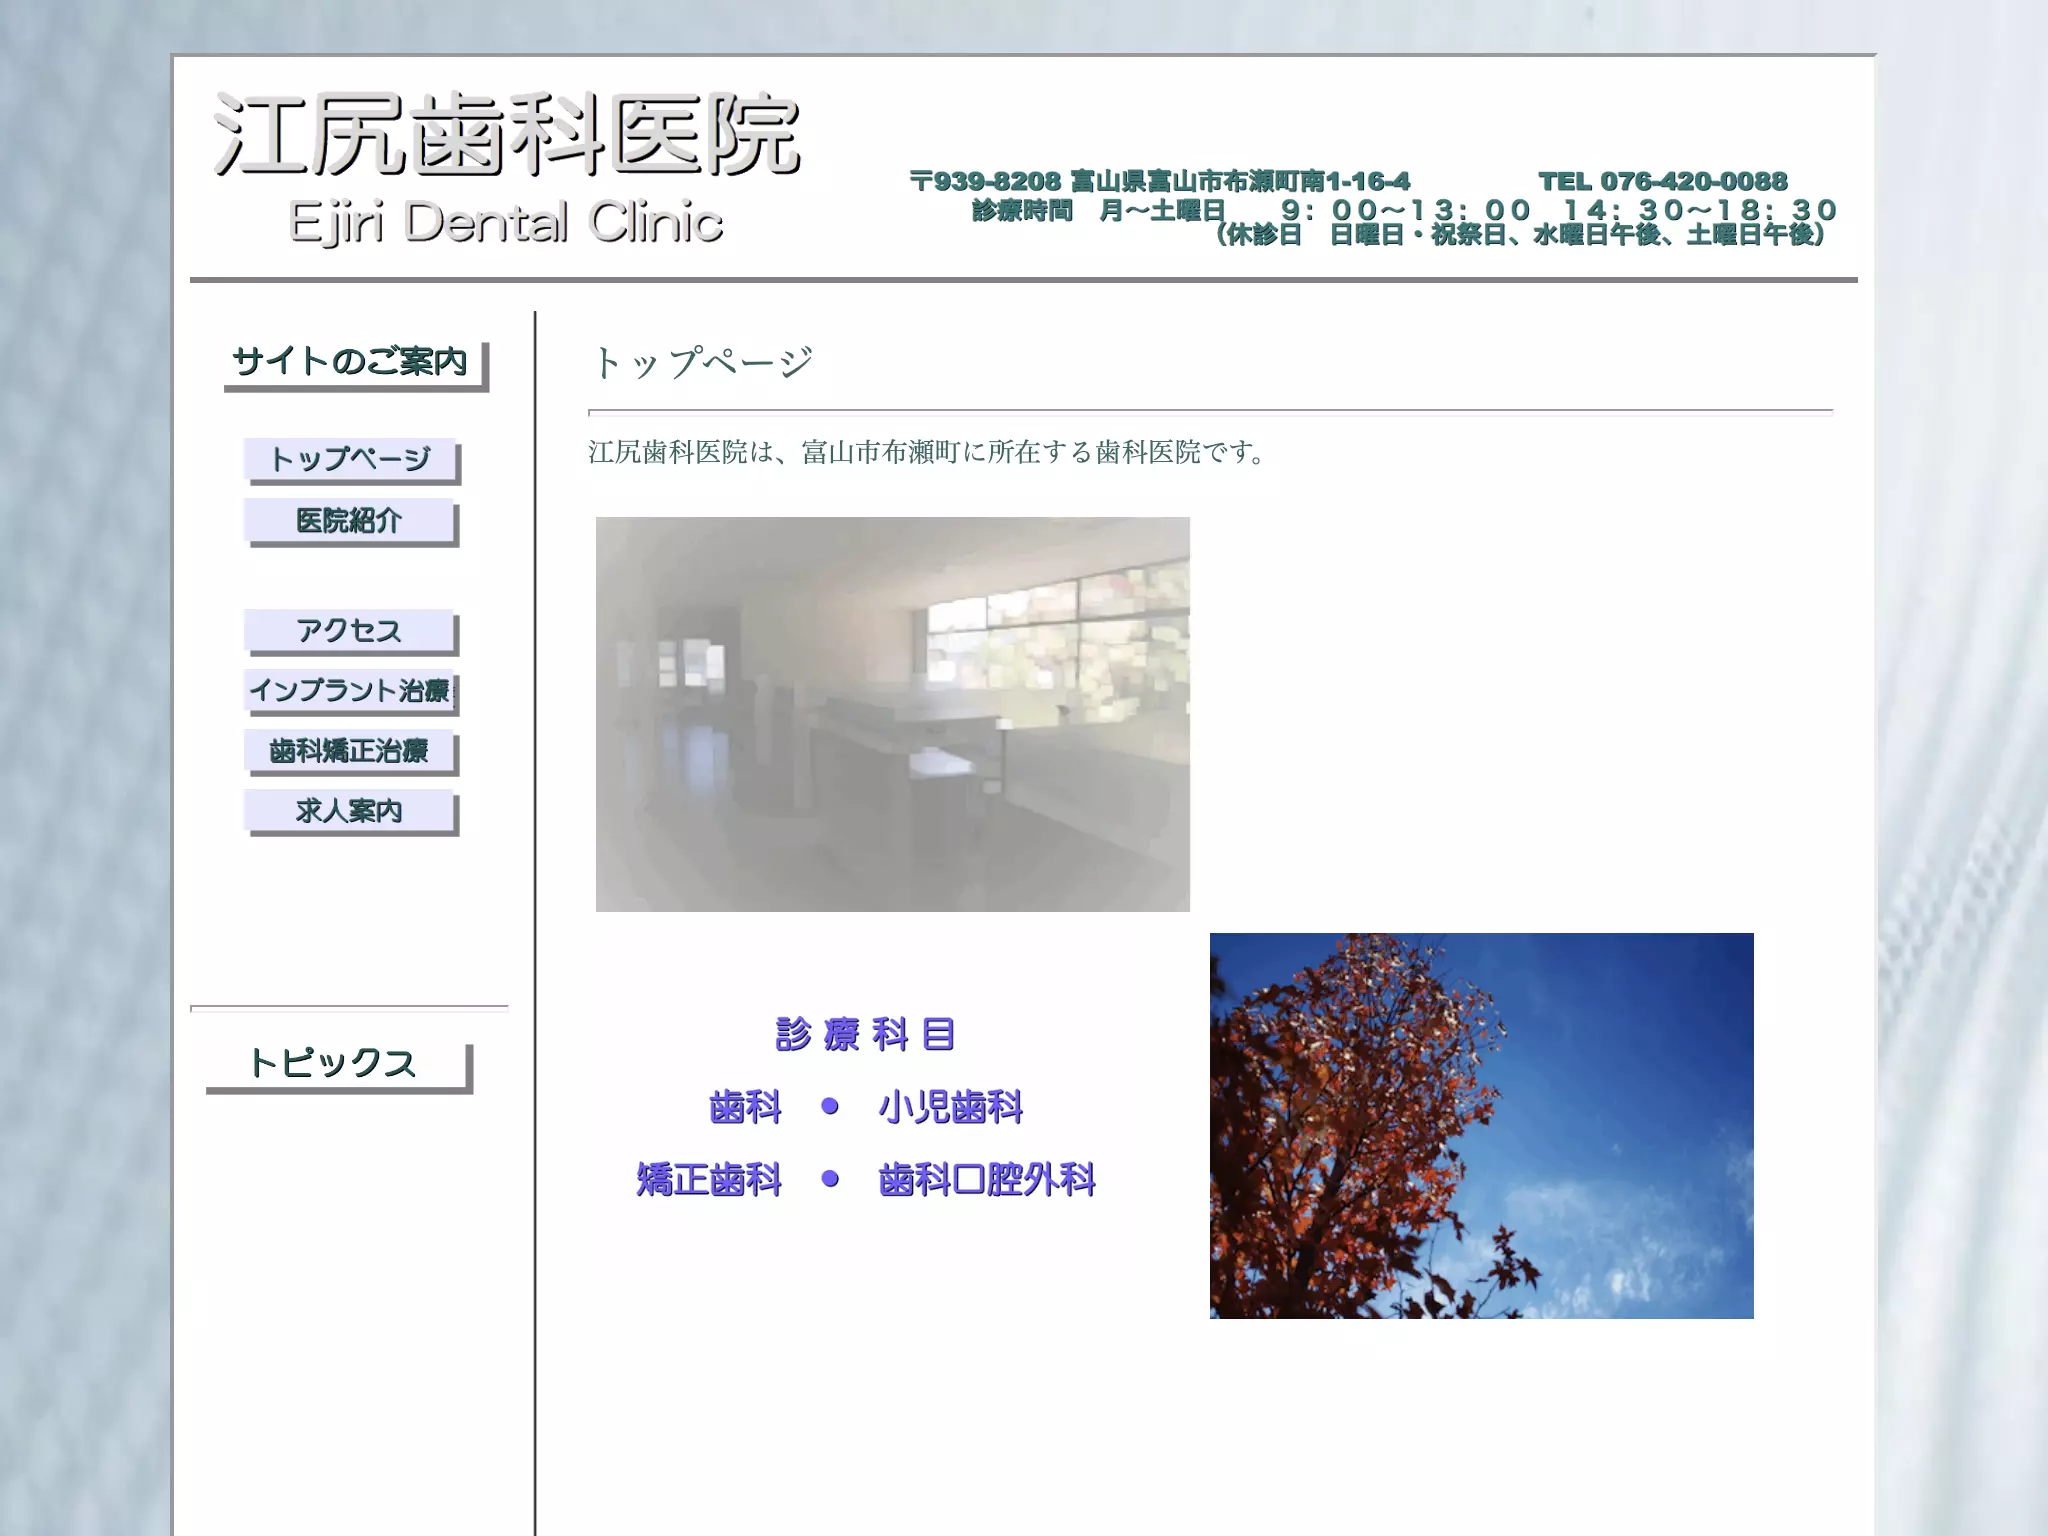The width and height of the screenshot is (2048, 1536).
Task: Go to 医院紹介 page
Action: tap(351, 522)
